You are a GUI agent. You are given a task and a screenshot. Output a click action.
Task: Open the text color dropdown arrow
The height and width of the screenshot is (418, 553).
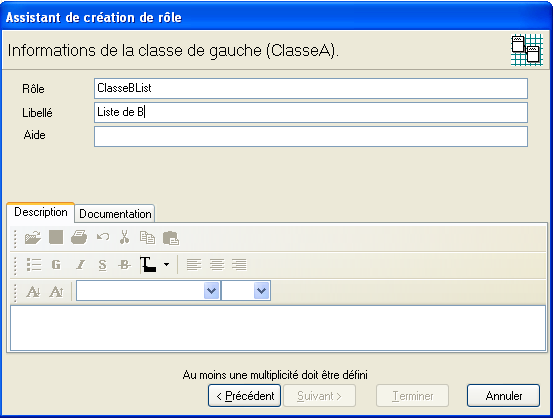click(x=166, y=264)
